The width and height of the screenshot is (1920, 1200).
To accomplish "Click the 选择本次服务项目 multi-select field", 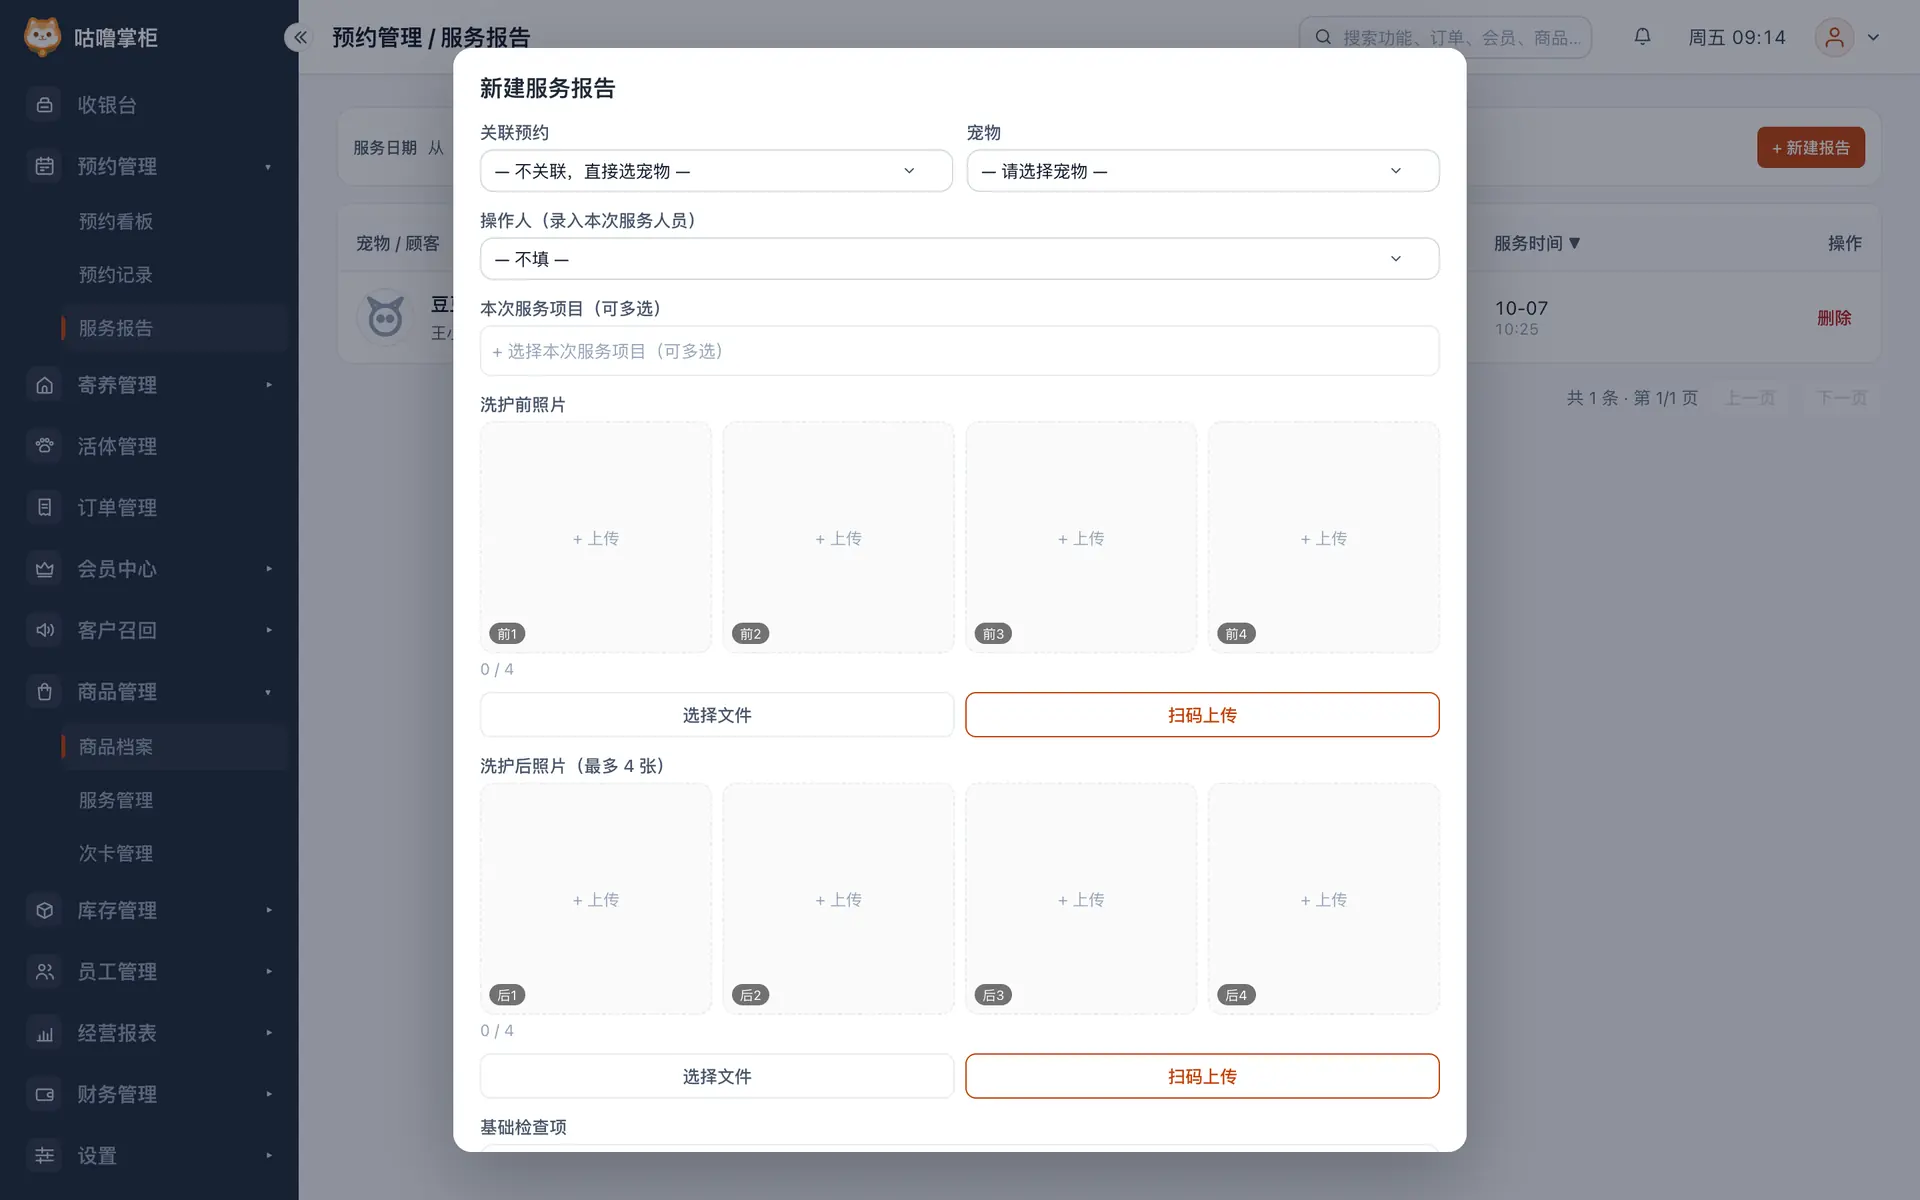I will (960, 351).
